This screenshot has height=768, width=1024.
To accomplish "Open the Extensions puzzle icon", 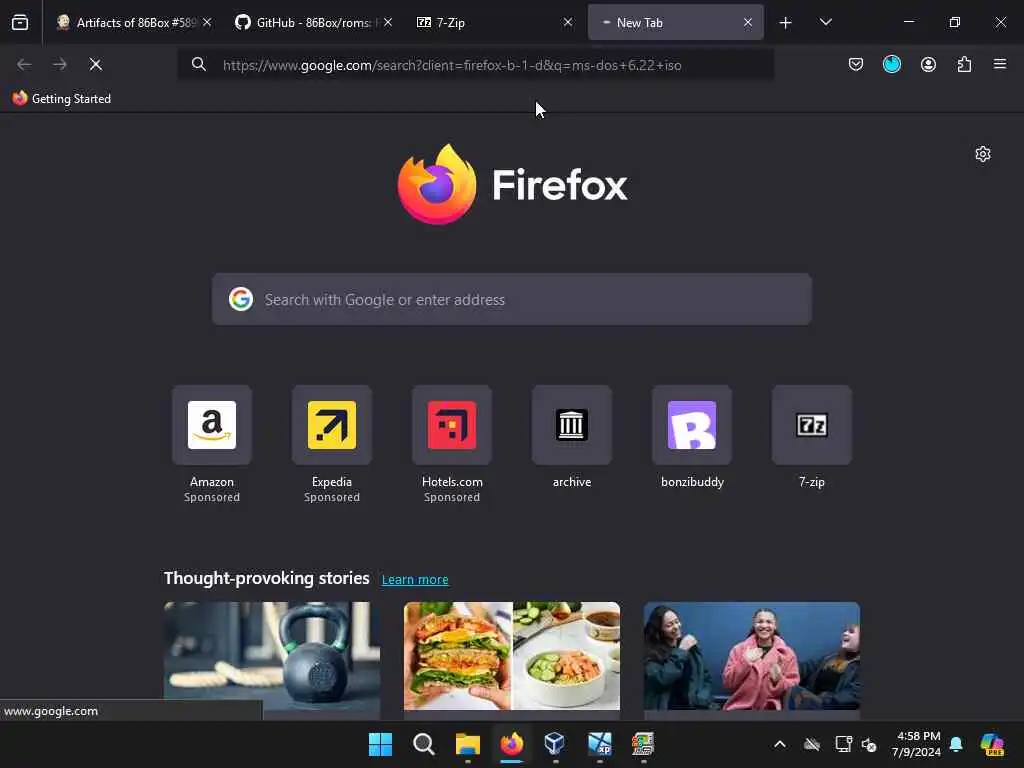I will 964,64.
